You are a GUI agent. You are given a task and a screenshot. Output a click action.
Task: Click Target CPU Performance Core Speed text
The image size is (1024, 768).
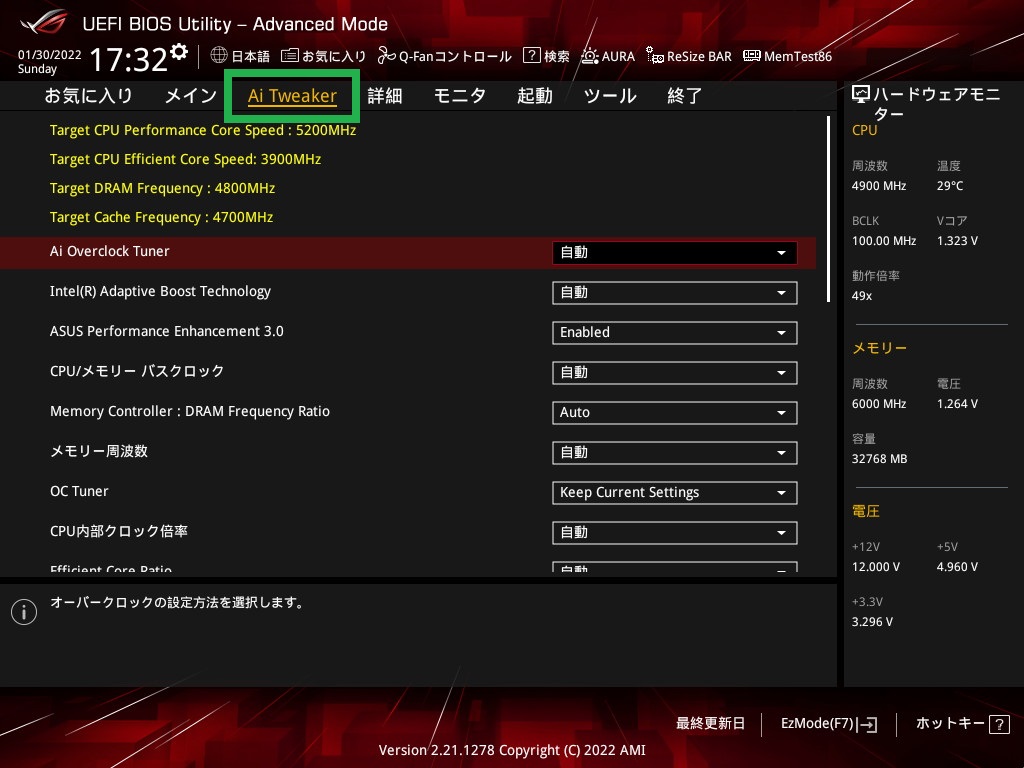point(203,130)
